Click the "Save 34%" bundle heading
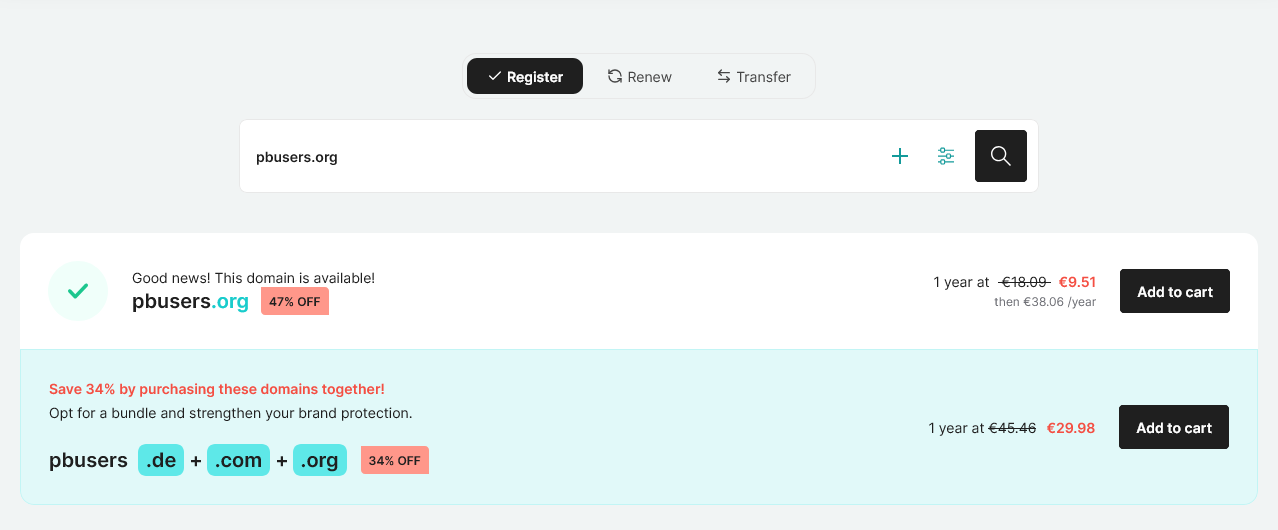1278x530 pixels. [217, 389]
